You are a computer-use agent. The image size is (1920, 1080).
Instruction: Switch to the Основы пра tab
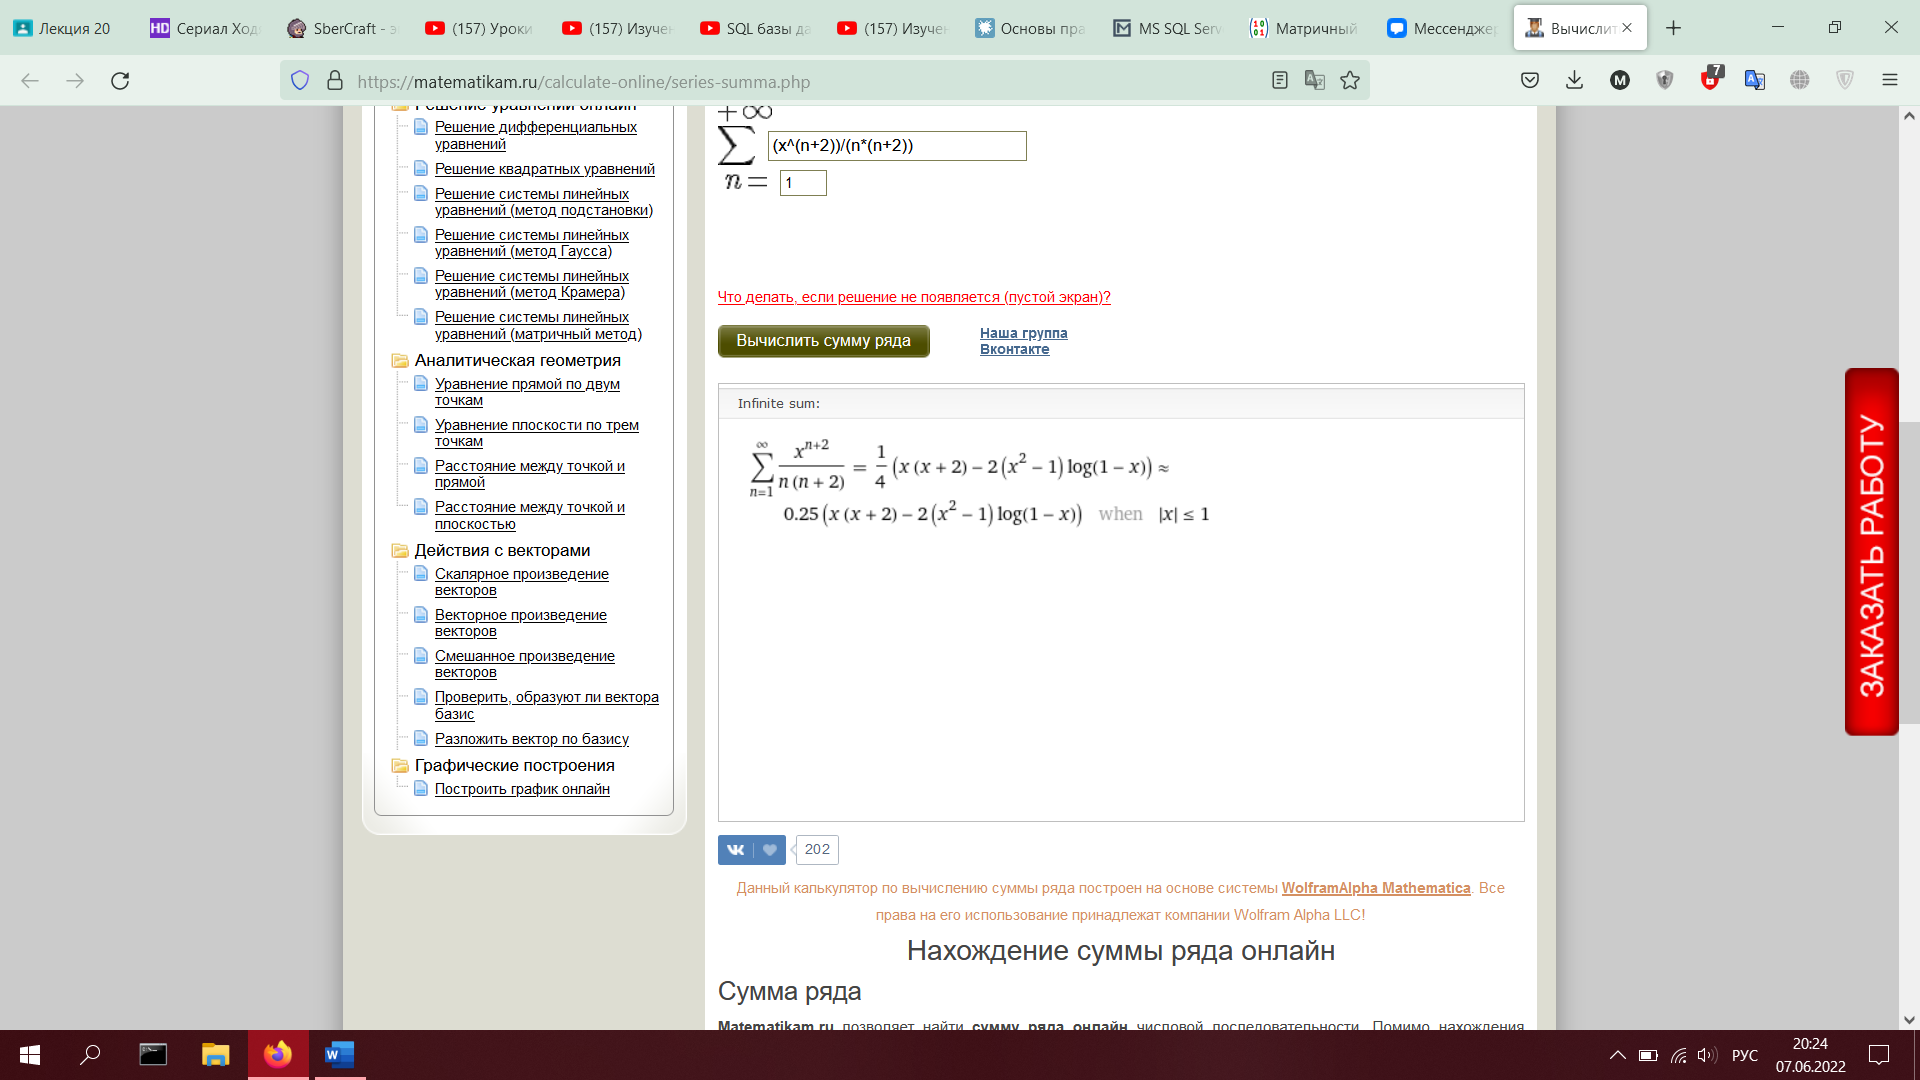point(1030,28)
